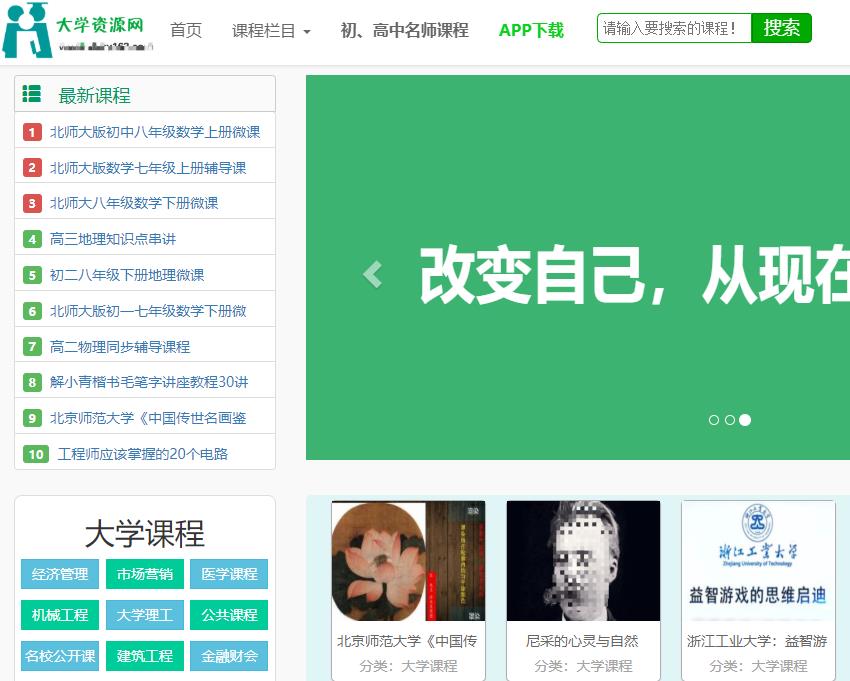Image resolution: width=850 pixels, height=681 pixels.
Task: Open the 建筑工程 category tag
Action: click(145, 656)
